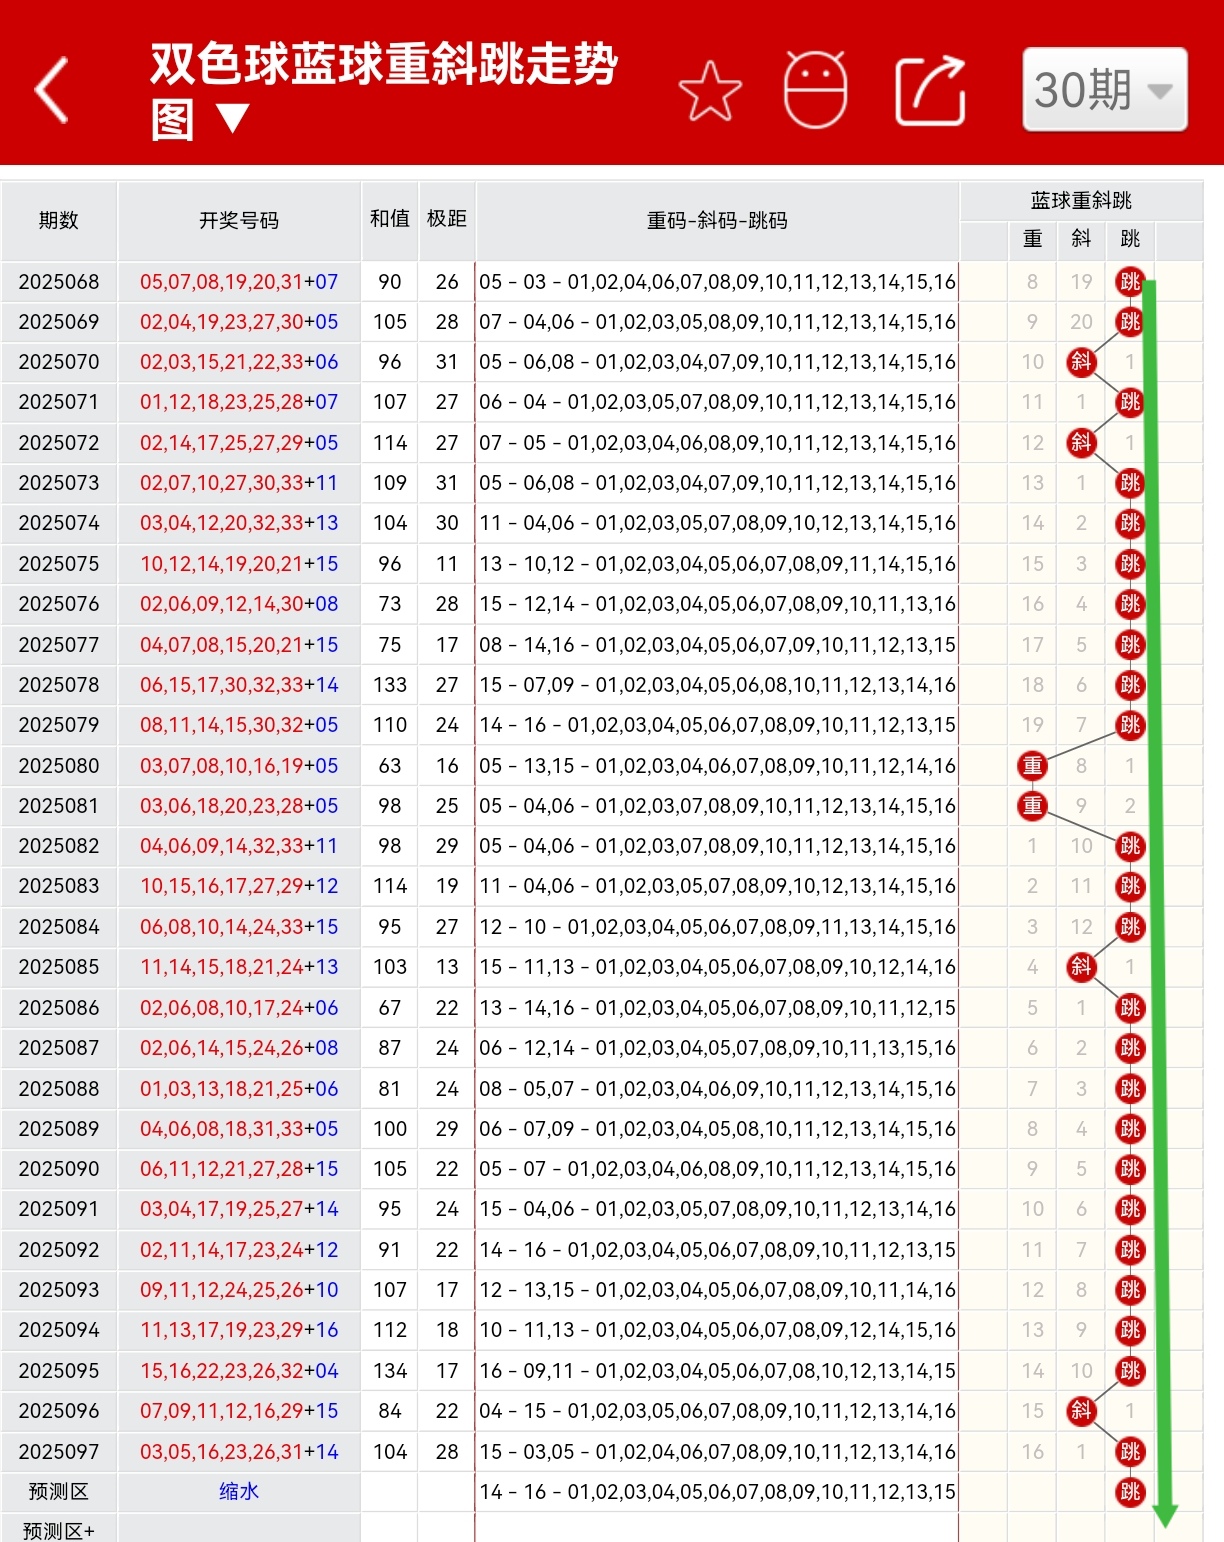This screenshot has width=1224, height=1542.
Task: Click the 跳 marker in row 2025097
Action: (x=1130, y=1451)
